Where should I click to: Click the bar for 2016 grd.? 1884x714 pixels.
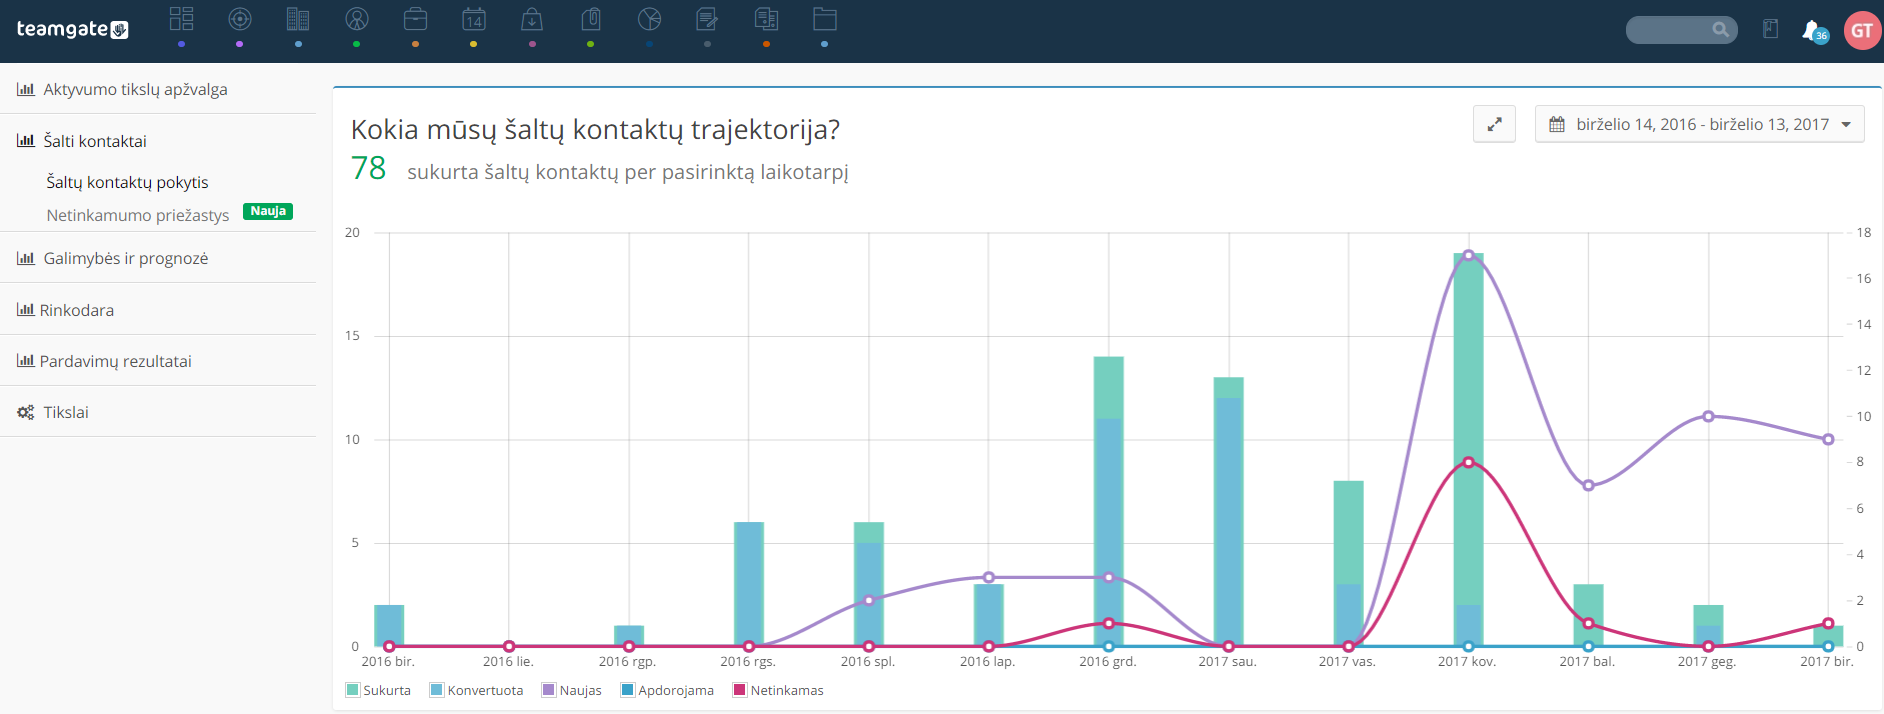point(1108,501)
